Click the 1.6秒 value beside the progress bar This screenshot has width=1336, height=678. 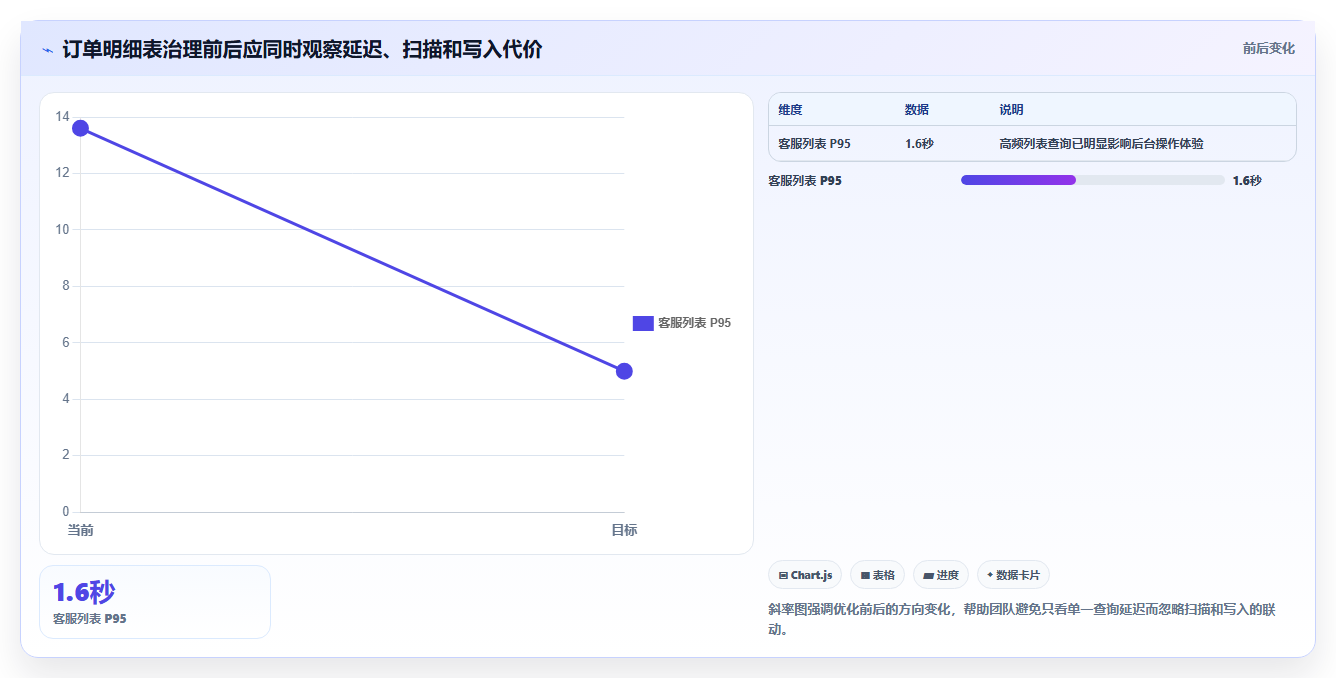tap(1247, 181)
